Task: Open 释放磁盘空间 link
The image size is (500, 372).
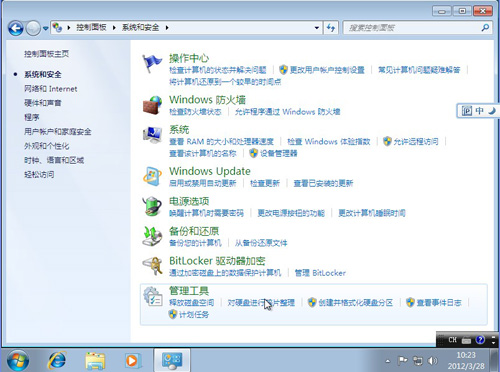Action: coord(191,302)
